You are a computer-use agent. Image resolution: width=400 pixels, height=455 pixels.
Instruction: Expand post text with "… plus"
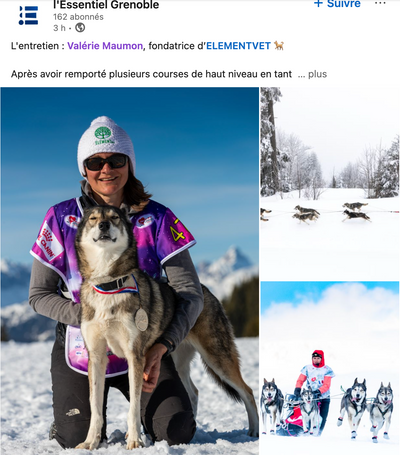[x=312, y=74]
